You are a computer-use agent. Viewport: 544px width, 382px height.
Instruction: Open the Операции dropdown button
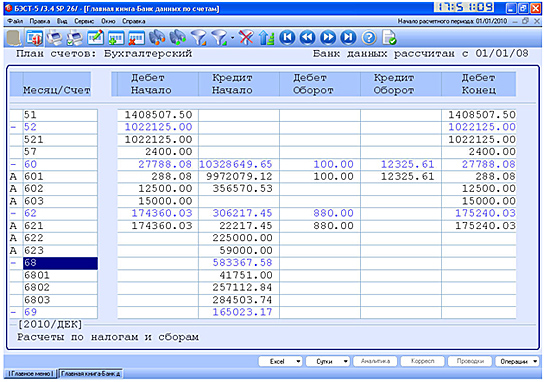[517, 362]
